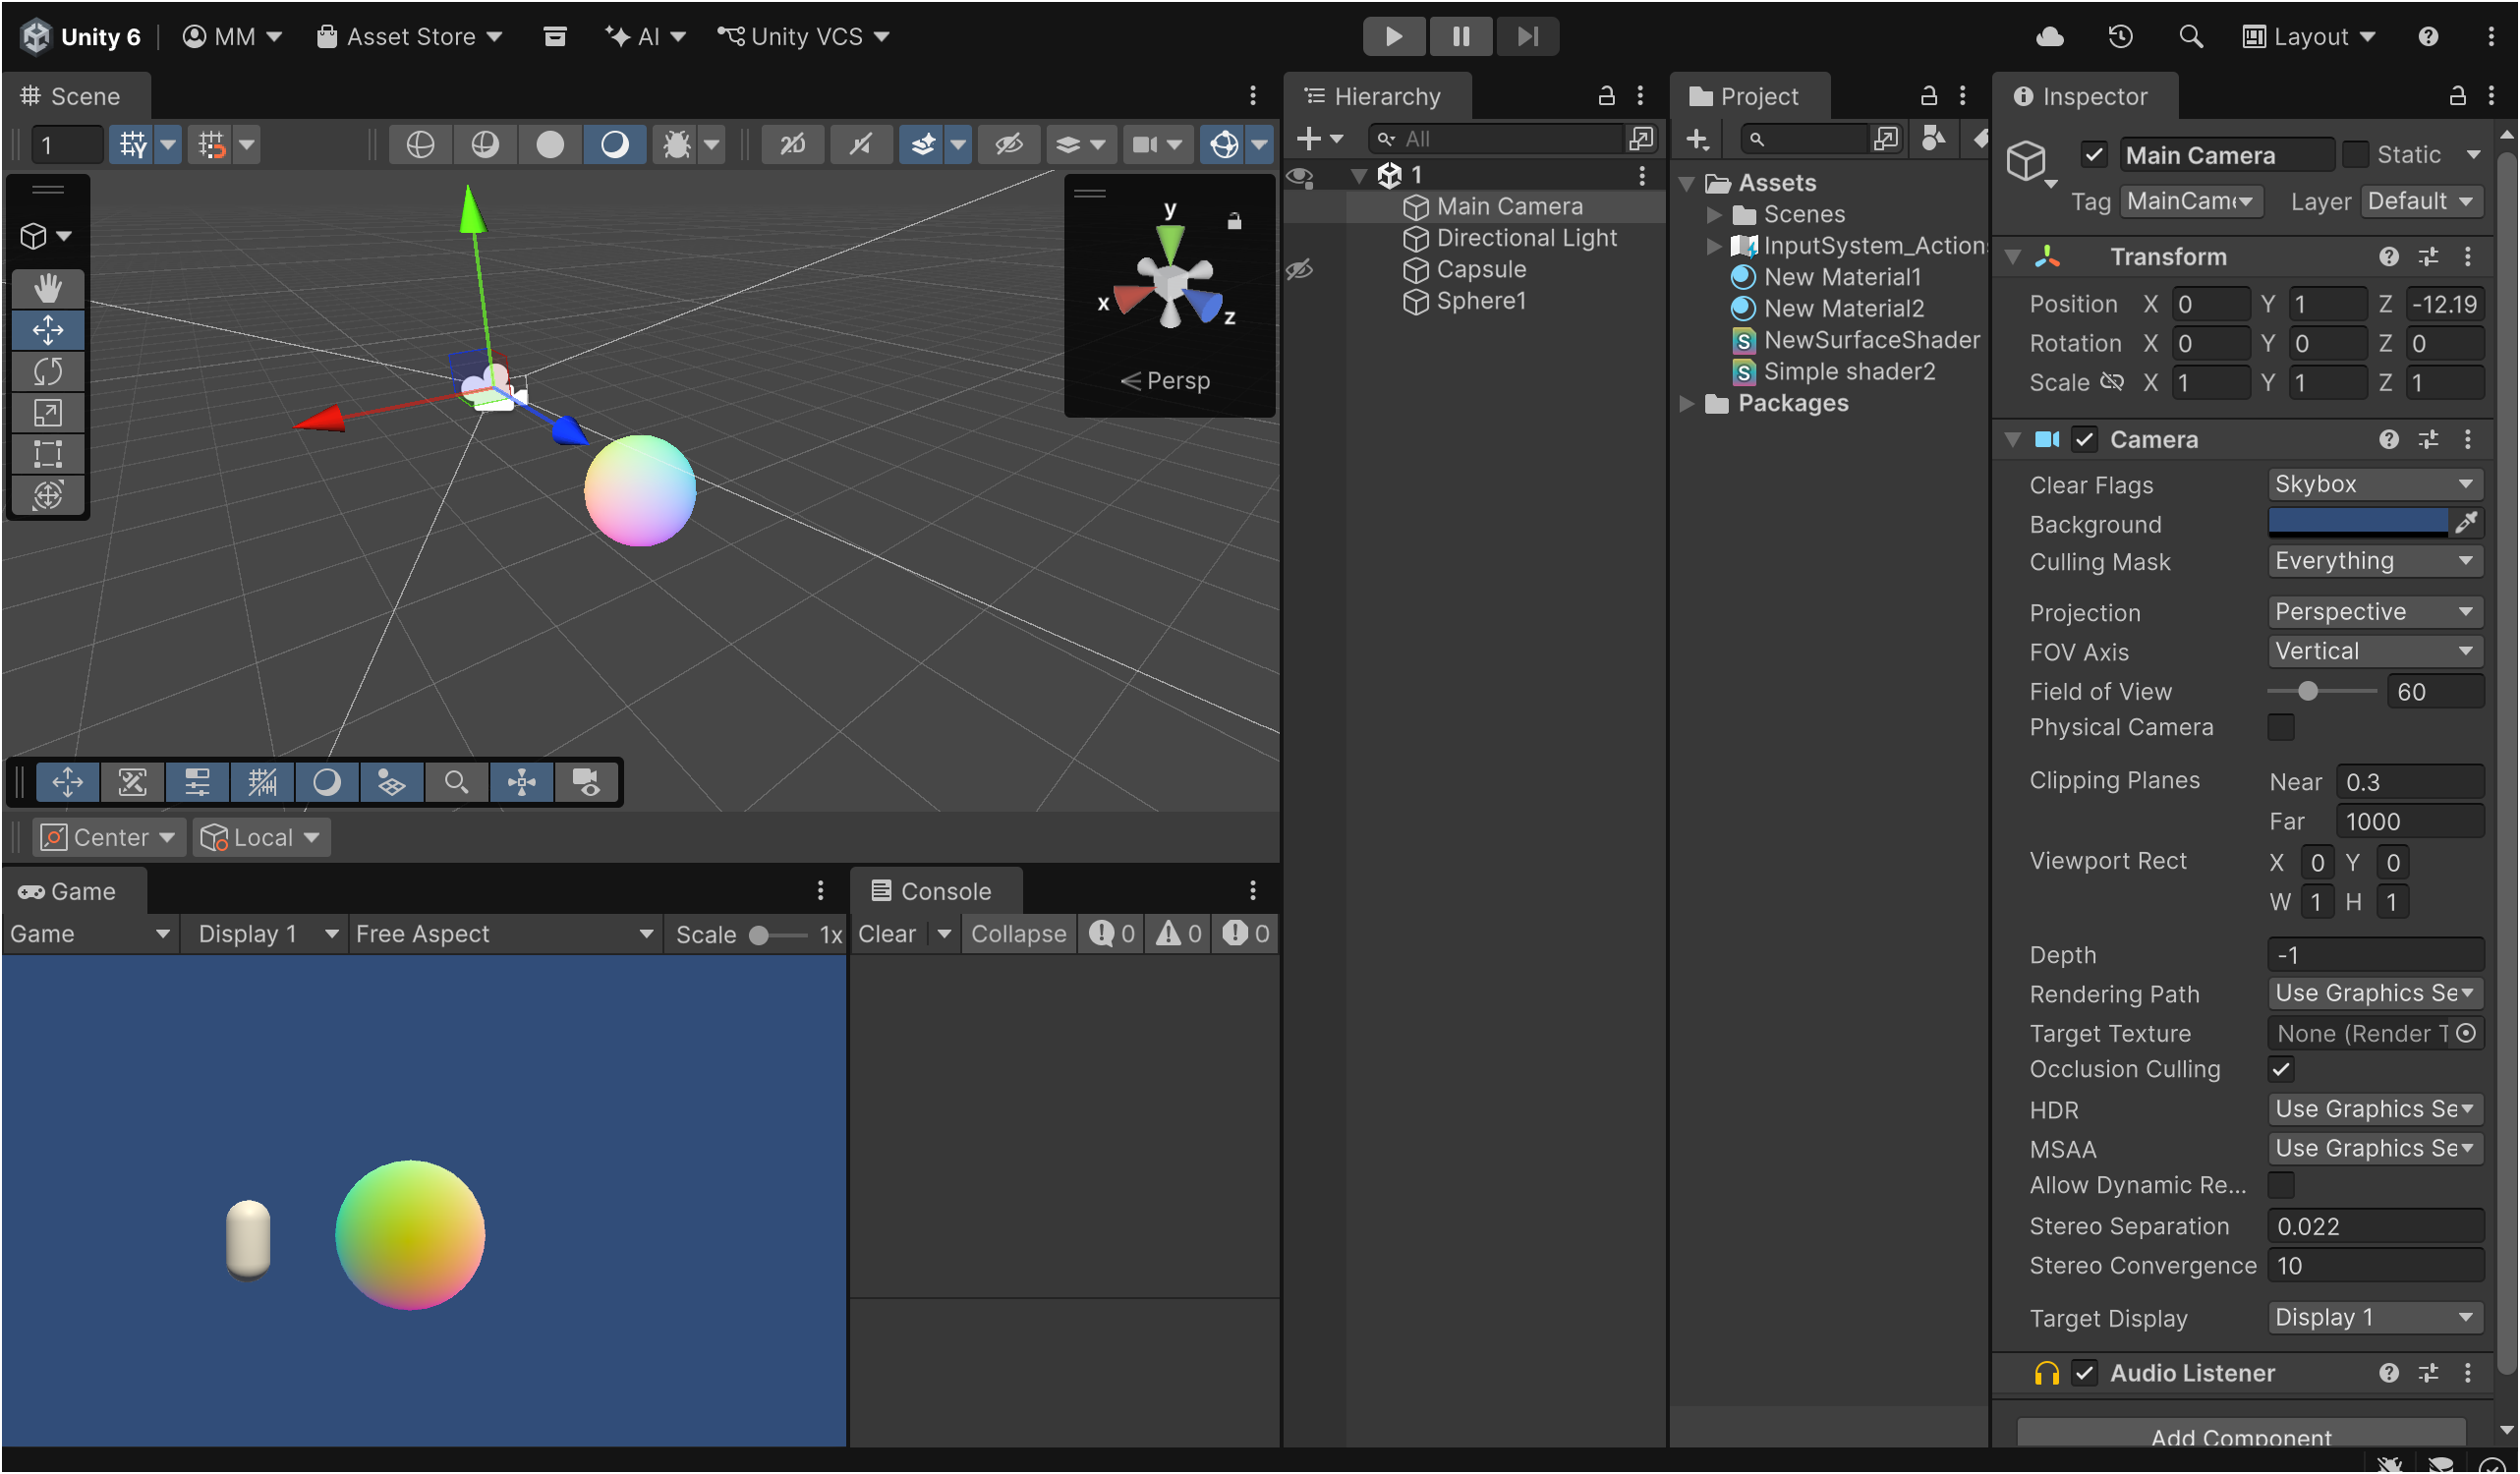Lock the Inspector panel
The width and height of the screenshot is (2520, 1474).
click(2457, 96)
